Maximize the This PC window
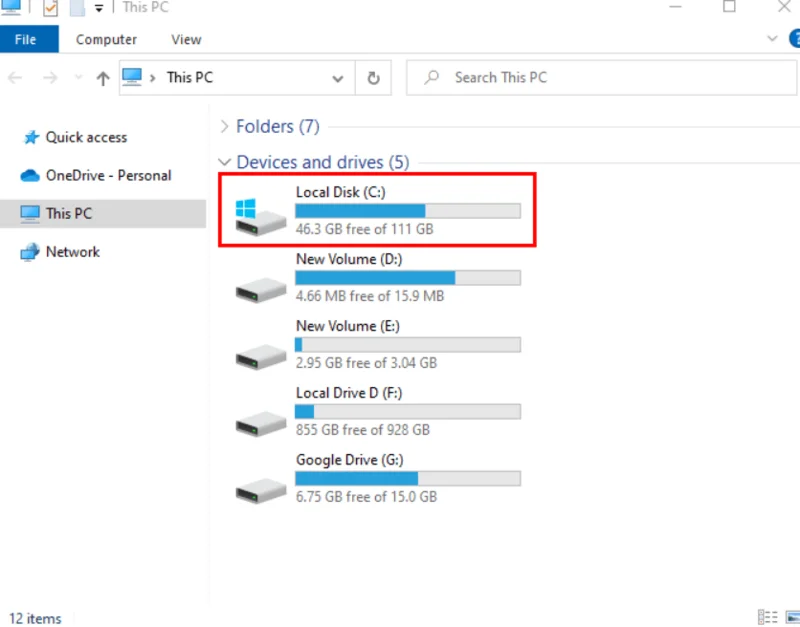This screenshot has width=800, height=627. [729, 6]
